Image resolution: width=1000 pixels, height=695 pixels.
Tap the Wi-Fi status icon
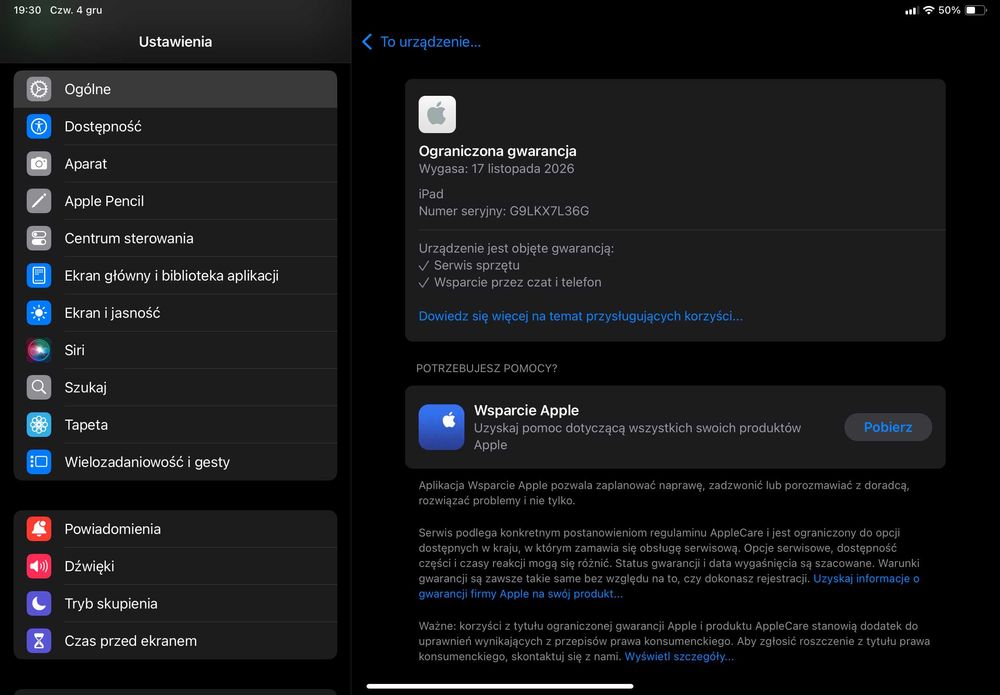coord(929,10)
